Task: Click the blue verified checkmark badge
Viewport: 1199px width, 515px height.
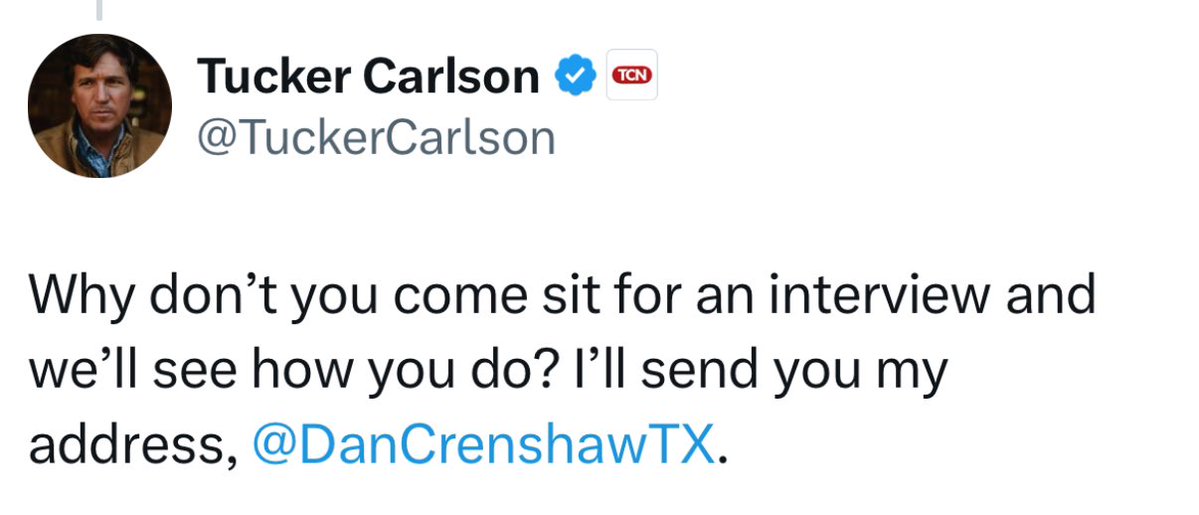Action: pyautogui.click(x=576, y=76)
